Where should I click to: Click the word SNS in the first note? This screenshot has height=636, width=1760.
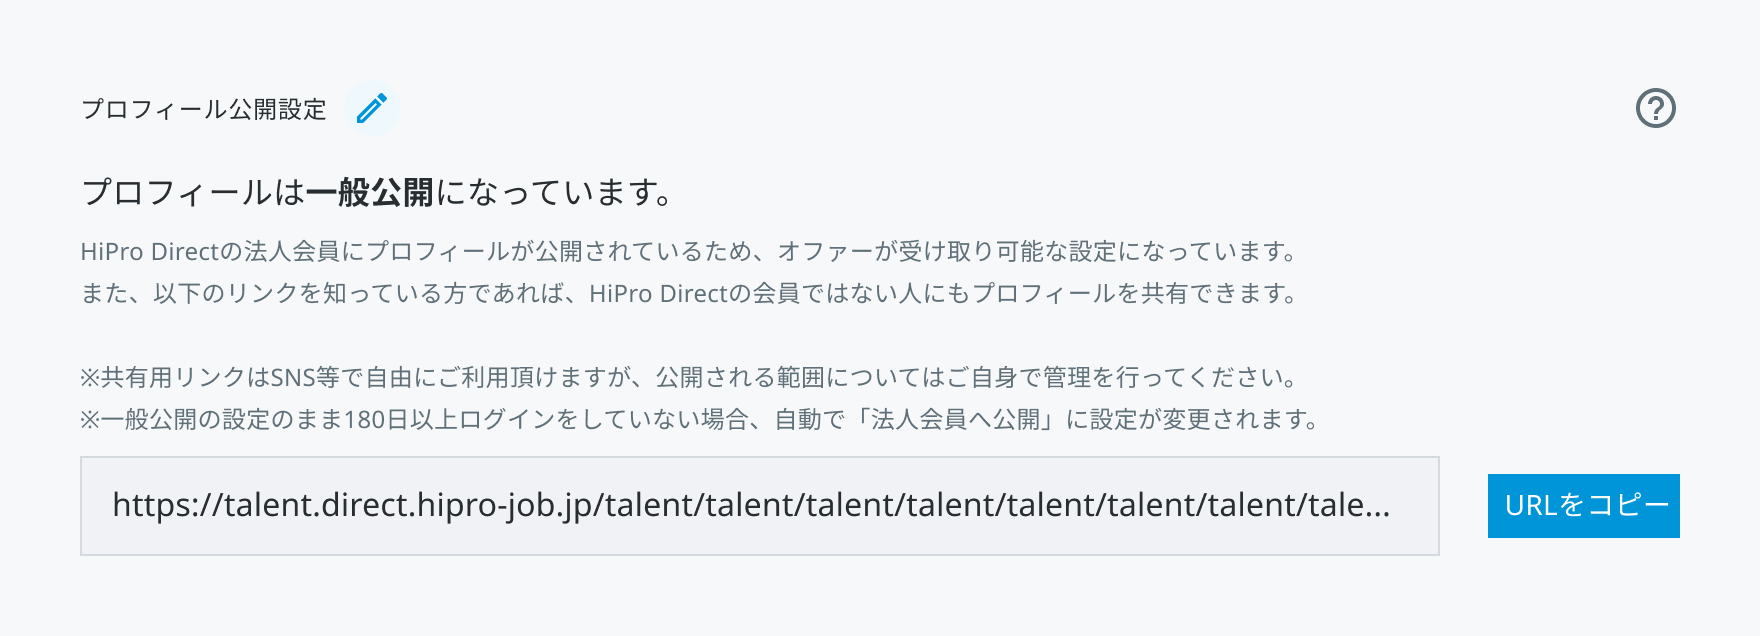(x=292, y=377)
